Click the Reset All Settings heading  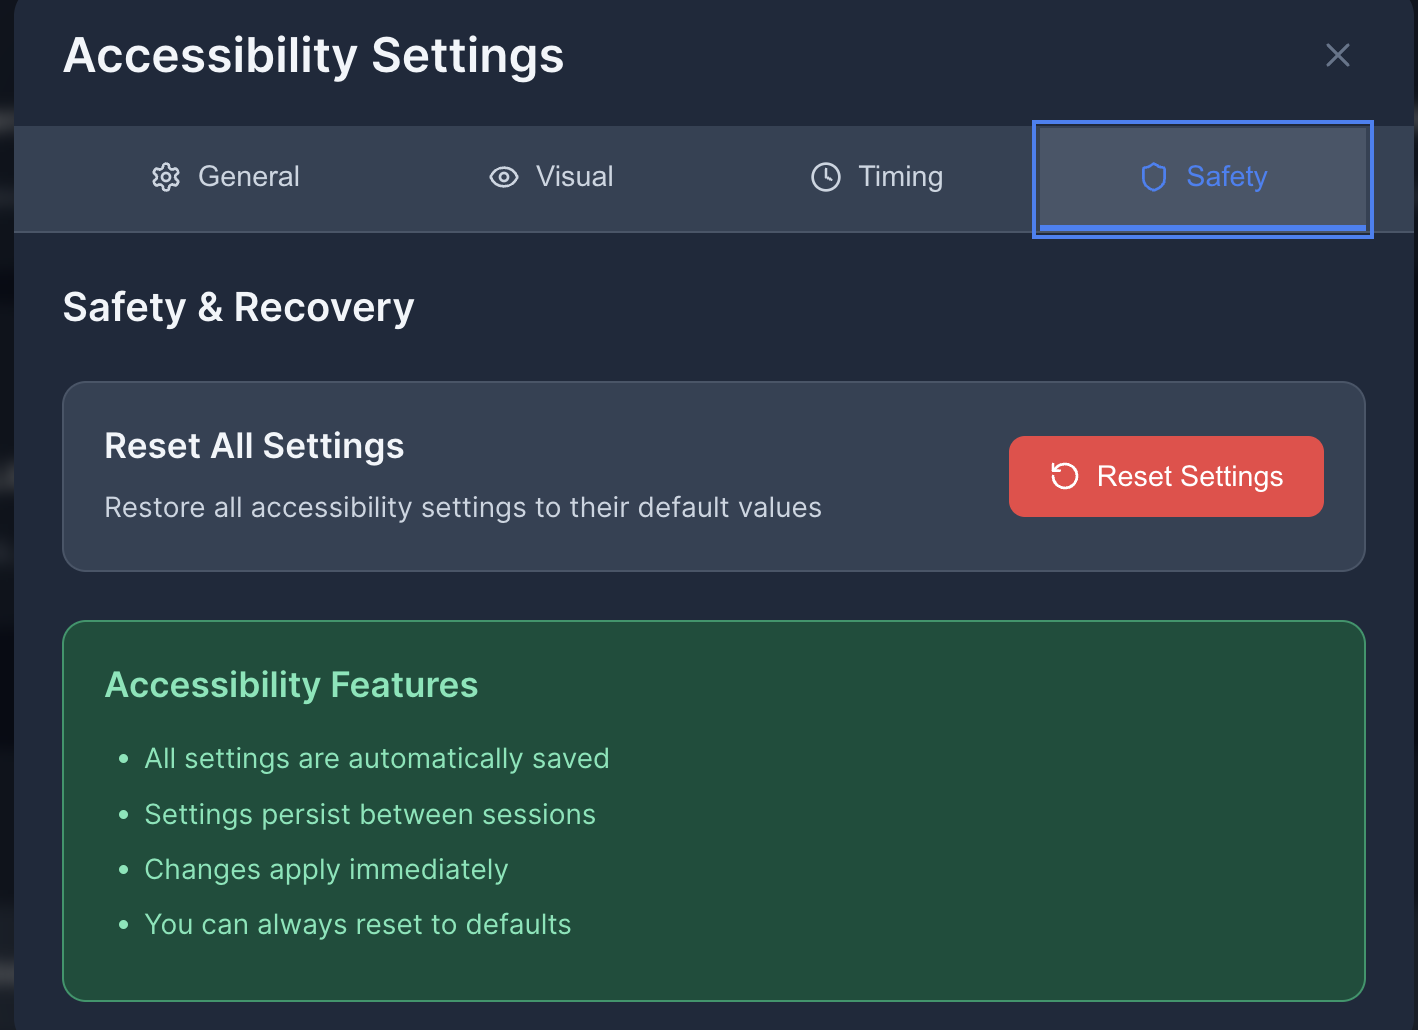pos(254,446)
